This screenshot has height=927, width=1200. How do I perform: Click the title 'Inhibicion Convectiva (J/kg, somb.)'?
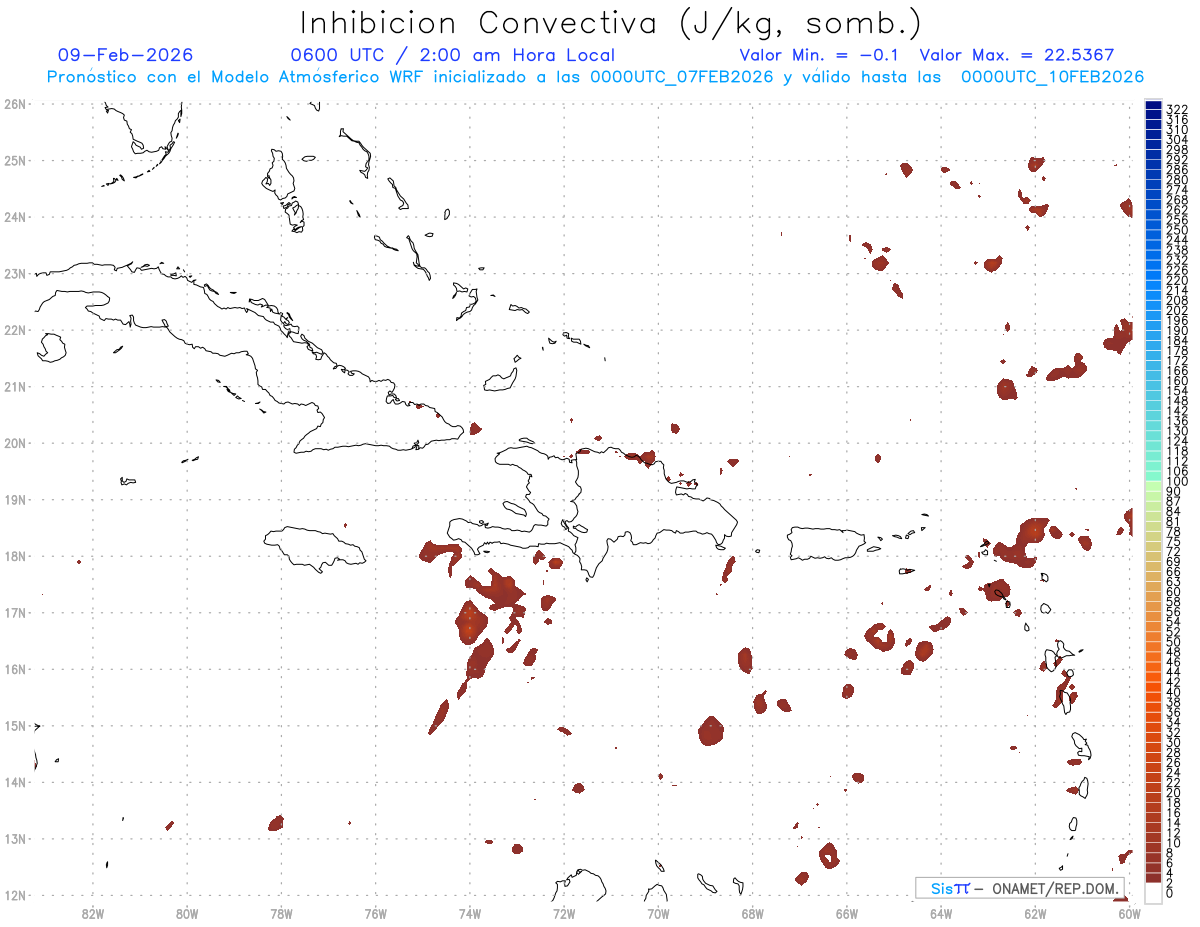point(610,24)
